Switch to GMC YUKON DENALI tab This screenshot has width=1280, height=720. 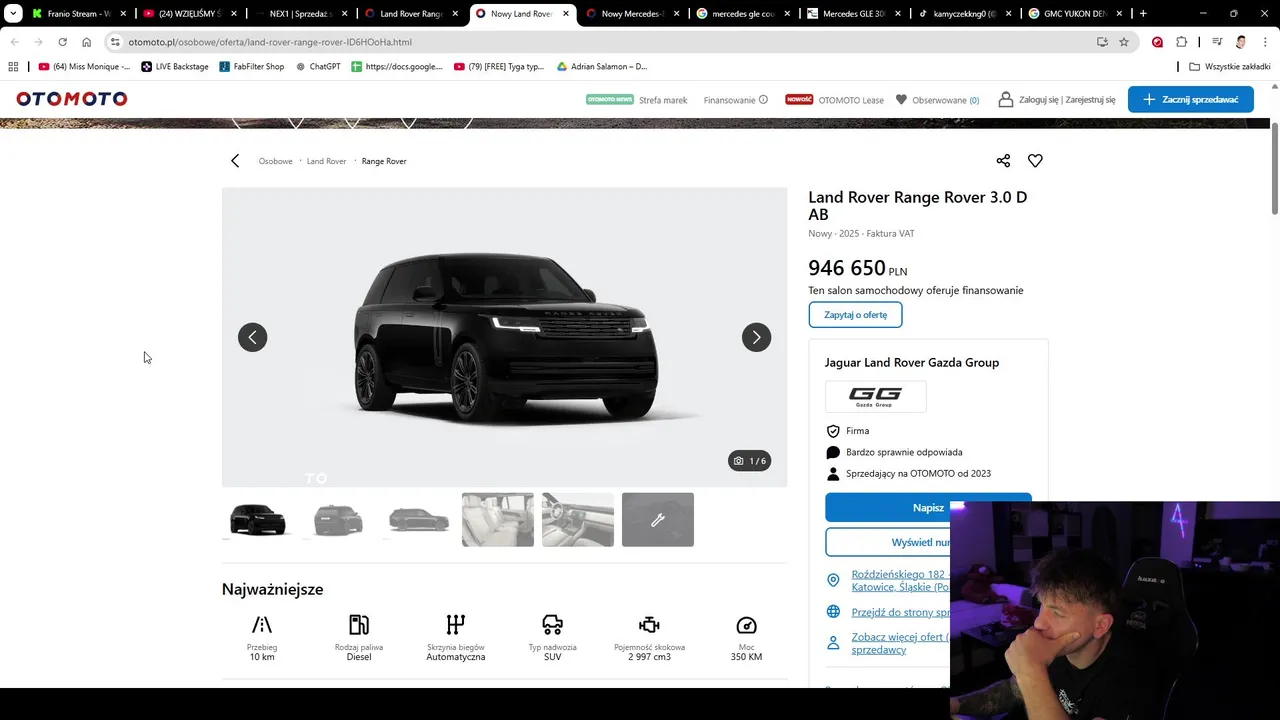point(1076,14)
